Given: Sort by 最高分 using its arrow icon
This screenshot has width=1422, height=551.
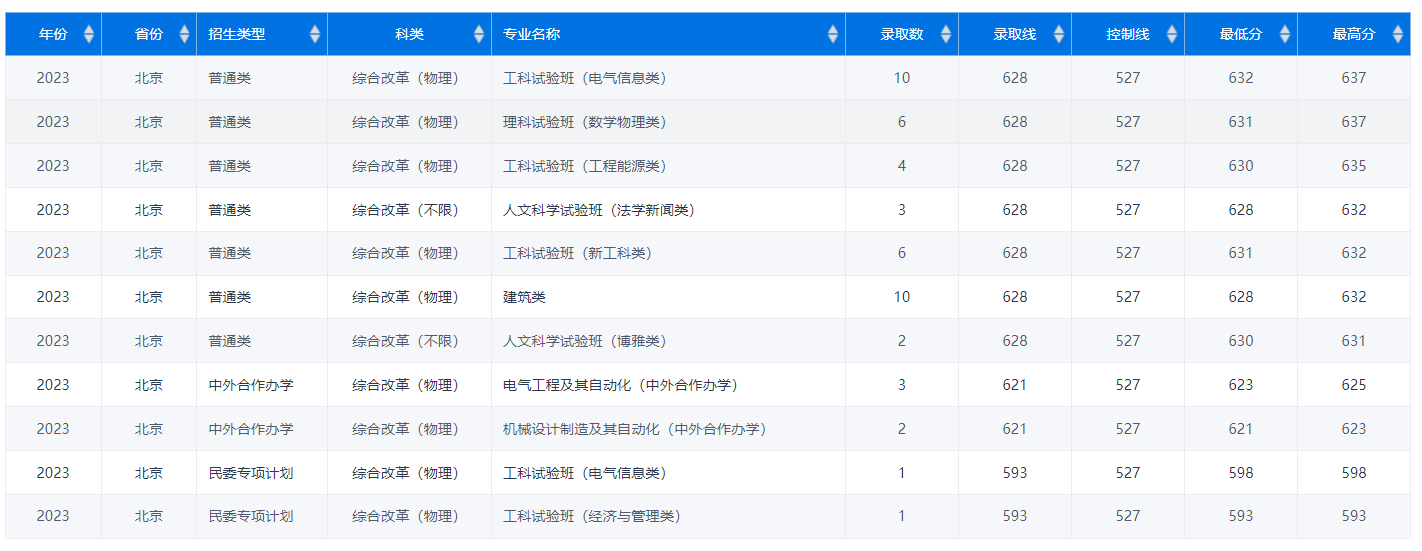Looking at the screenshot, I should [1398, 35].
